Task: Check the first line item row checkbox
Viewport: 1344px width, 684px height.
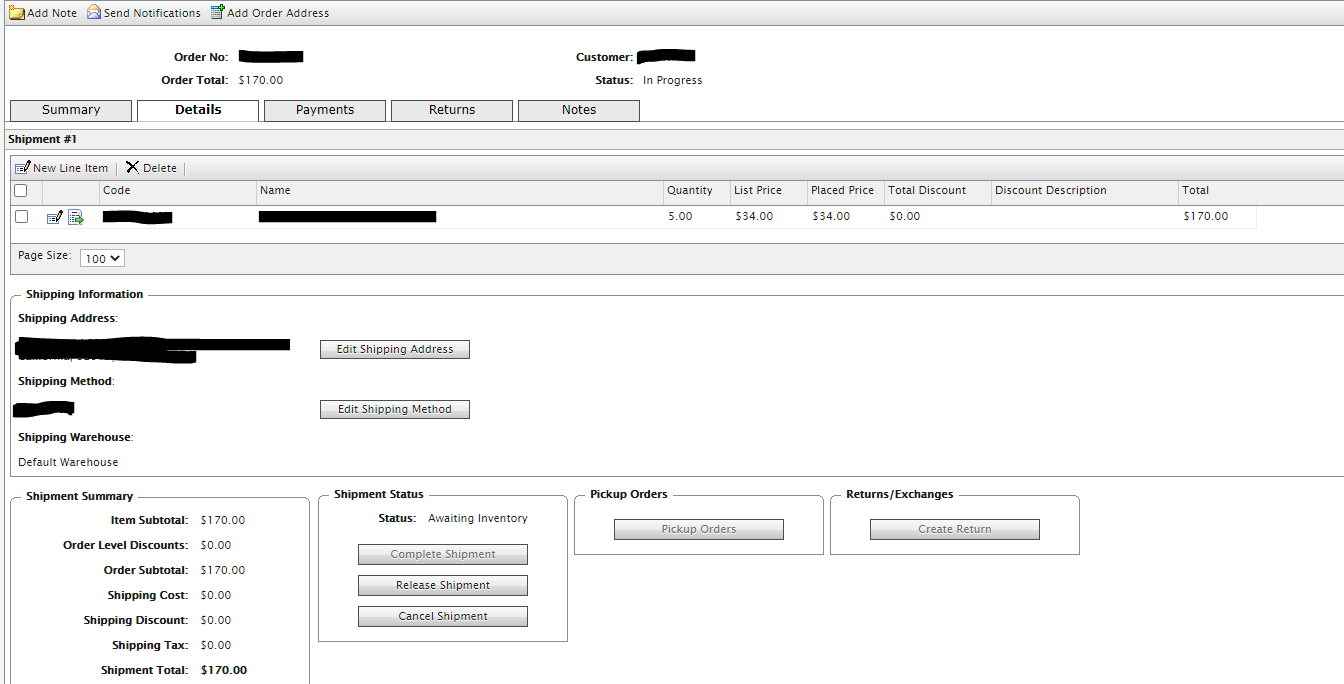Action: point(21,217)
